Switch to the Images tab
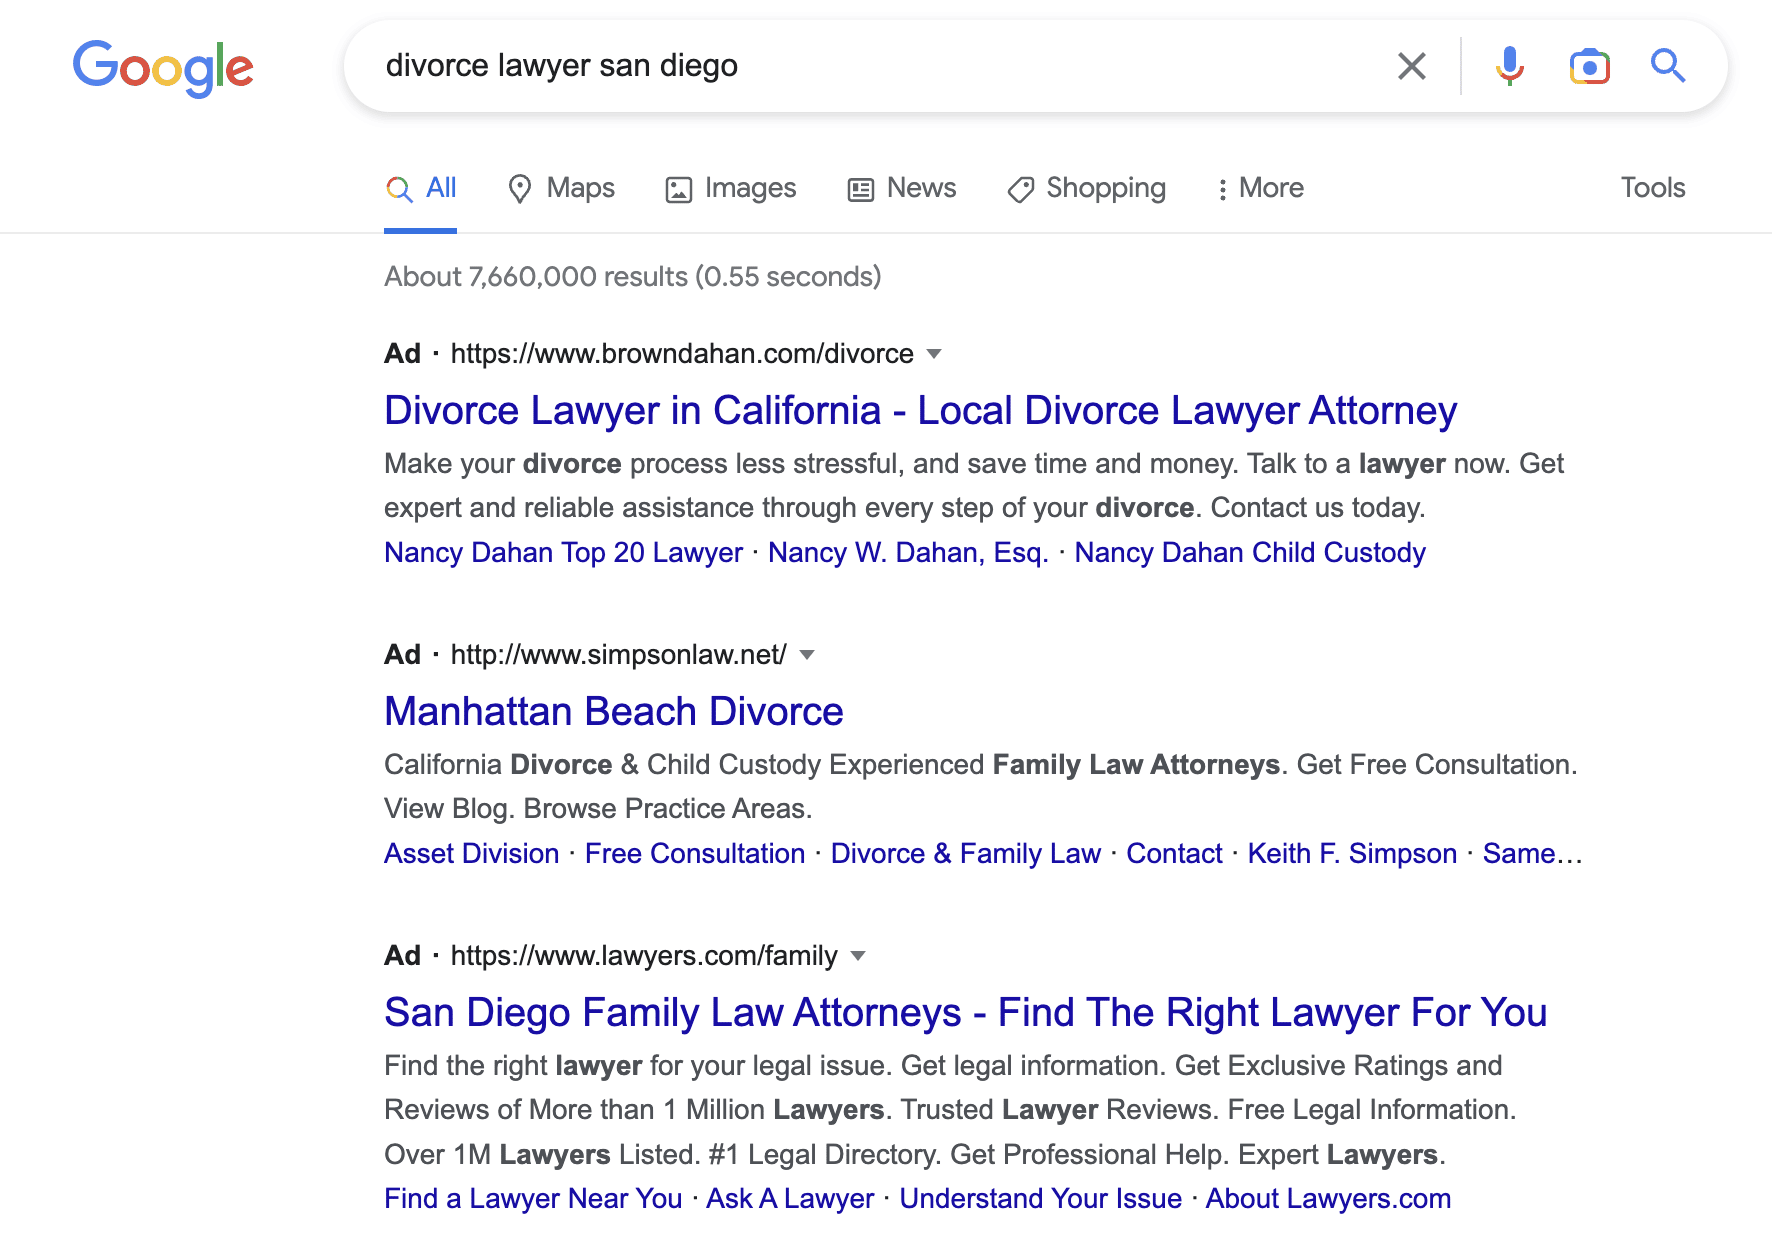 click(x=731, y=188)
